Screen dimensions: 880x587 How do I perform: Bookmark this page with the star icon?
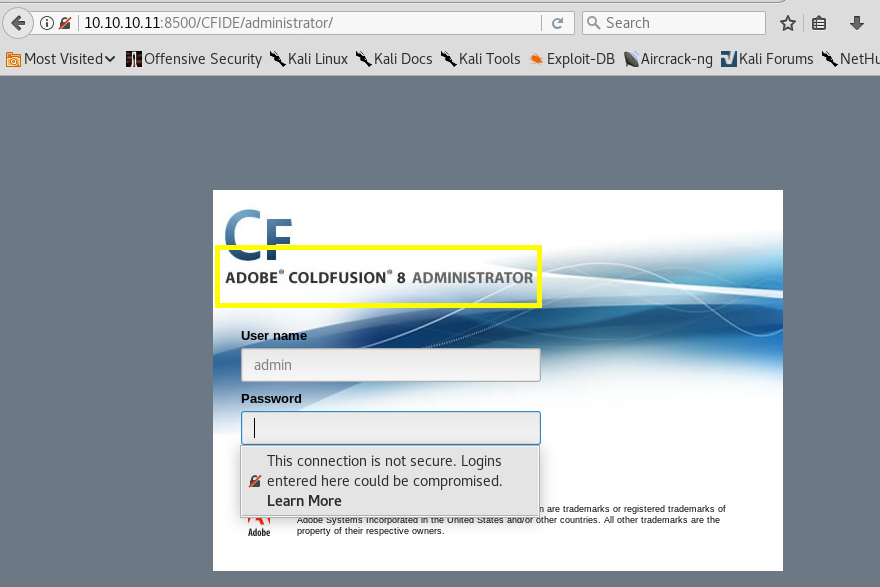(x=788, y=23)
